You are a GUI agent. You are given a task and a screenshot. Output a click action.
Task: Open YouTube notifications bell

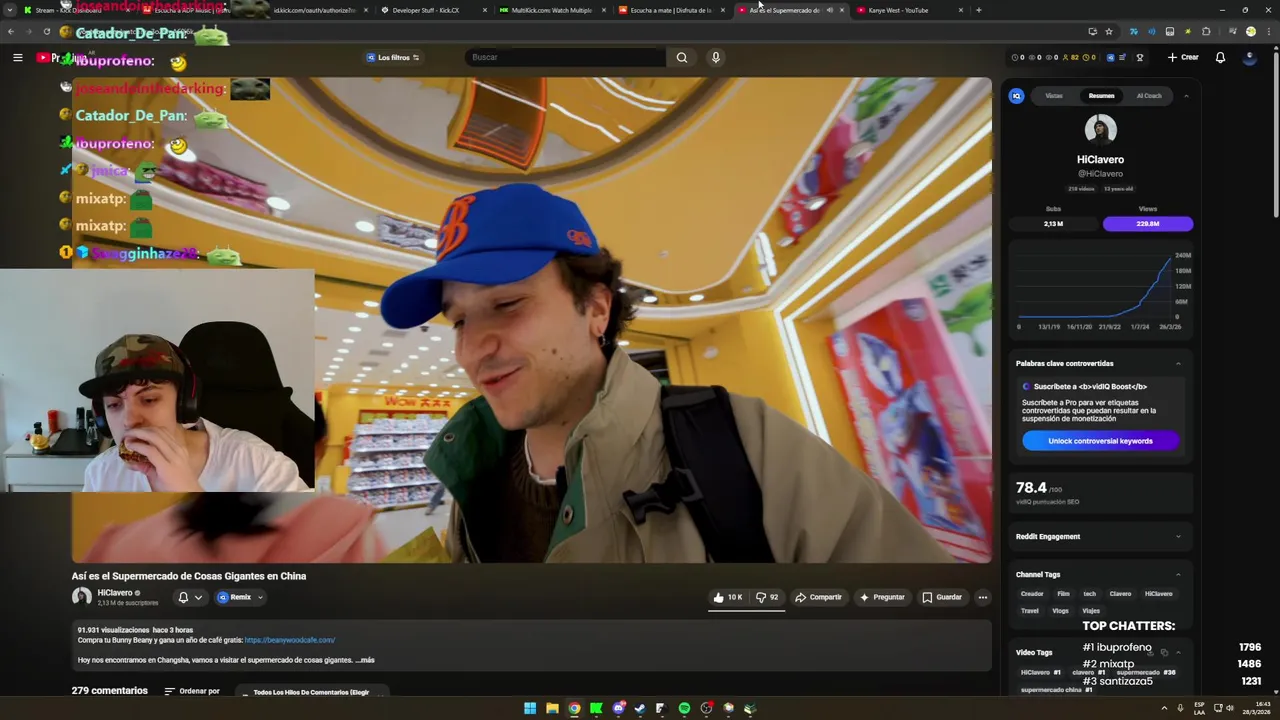[x=1220, y=57]
